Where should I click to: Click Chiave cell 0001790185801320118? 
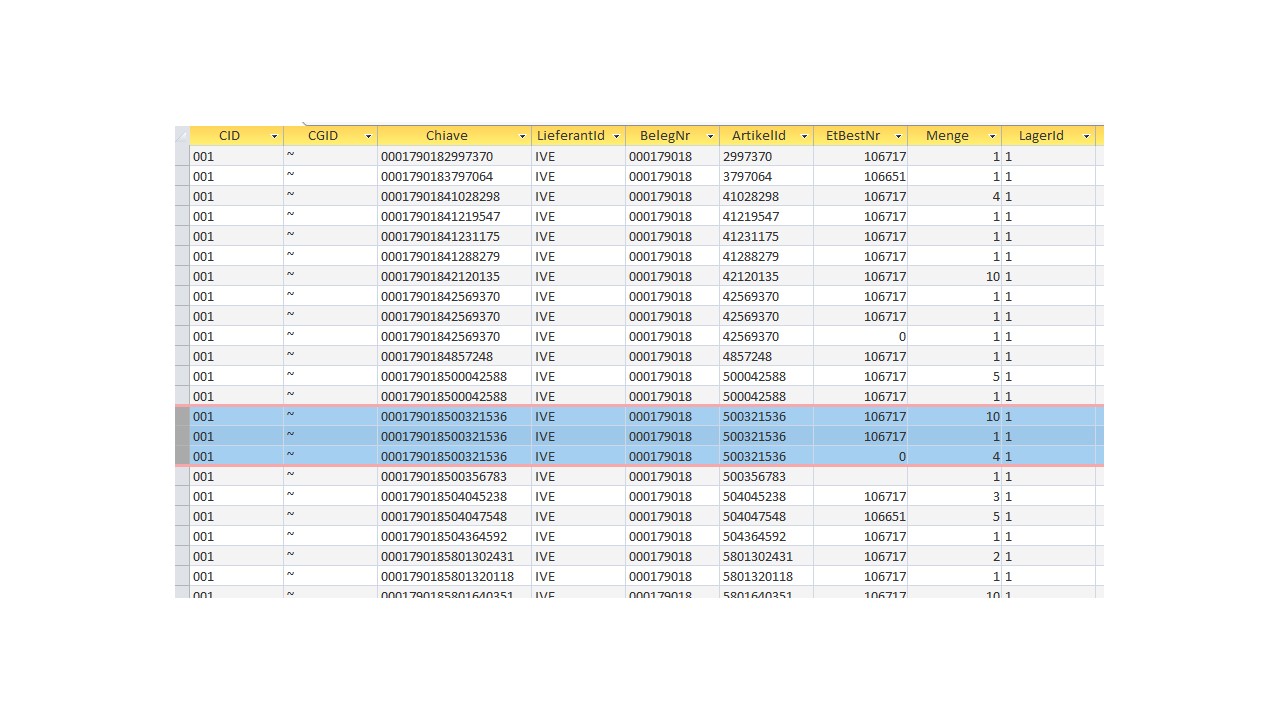point(454,576)
